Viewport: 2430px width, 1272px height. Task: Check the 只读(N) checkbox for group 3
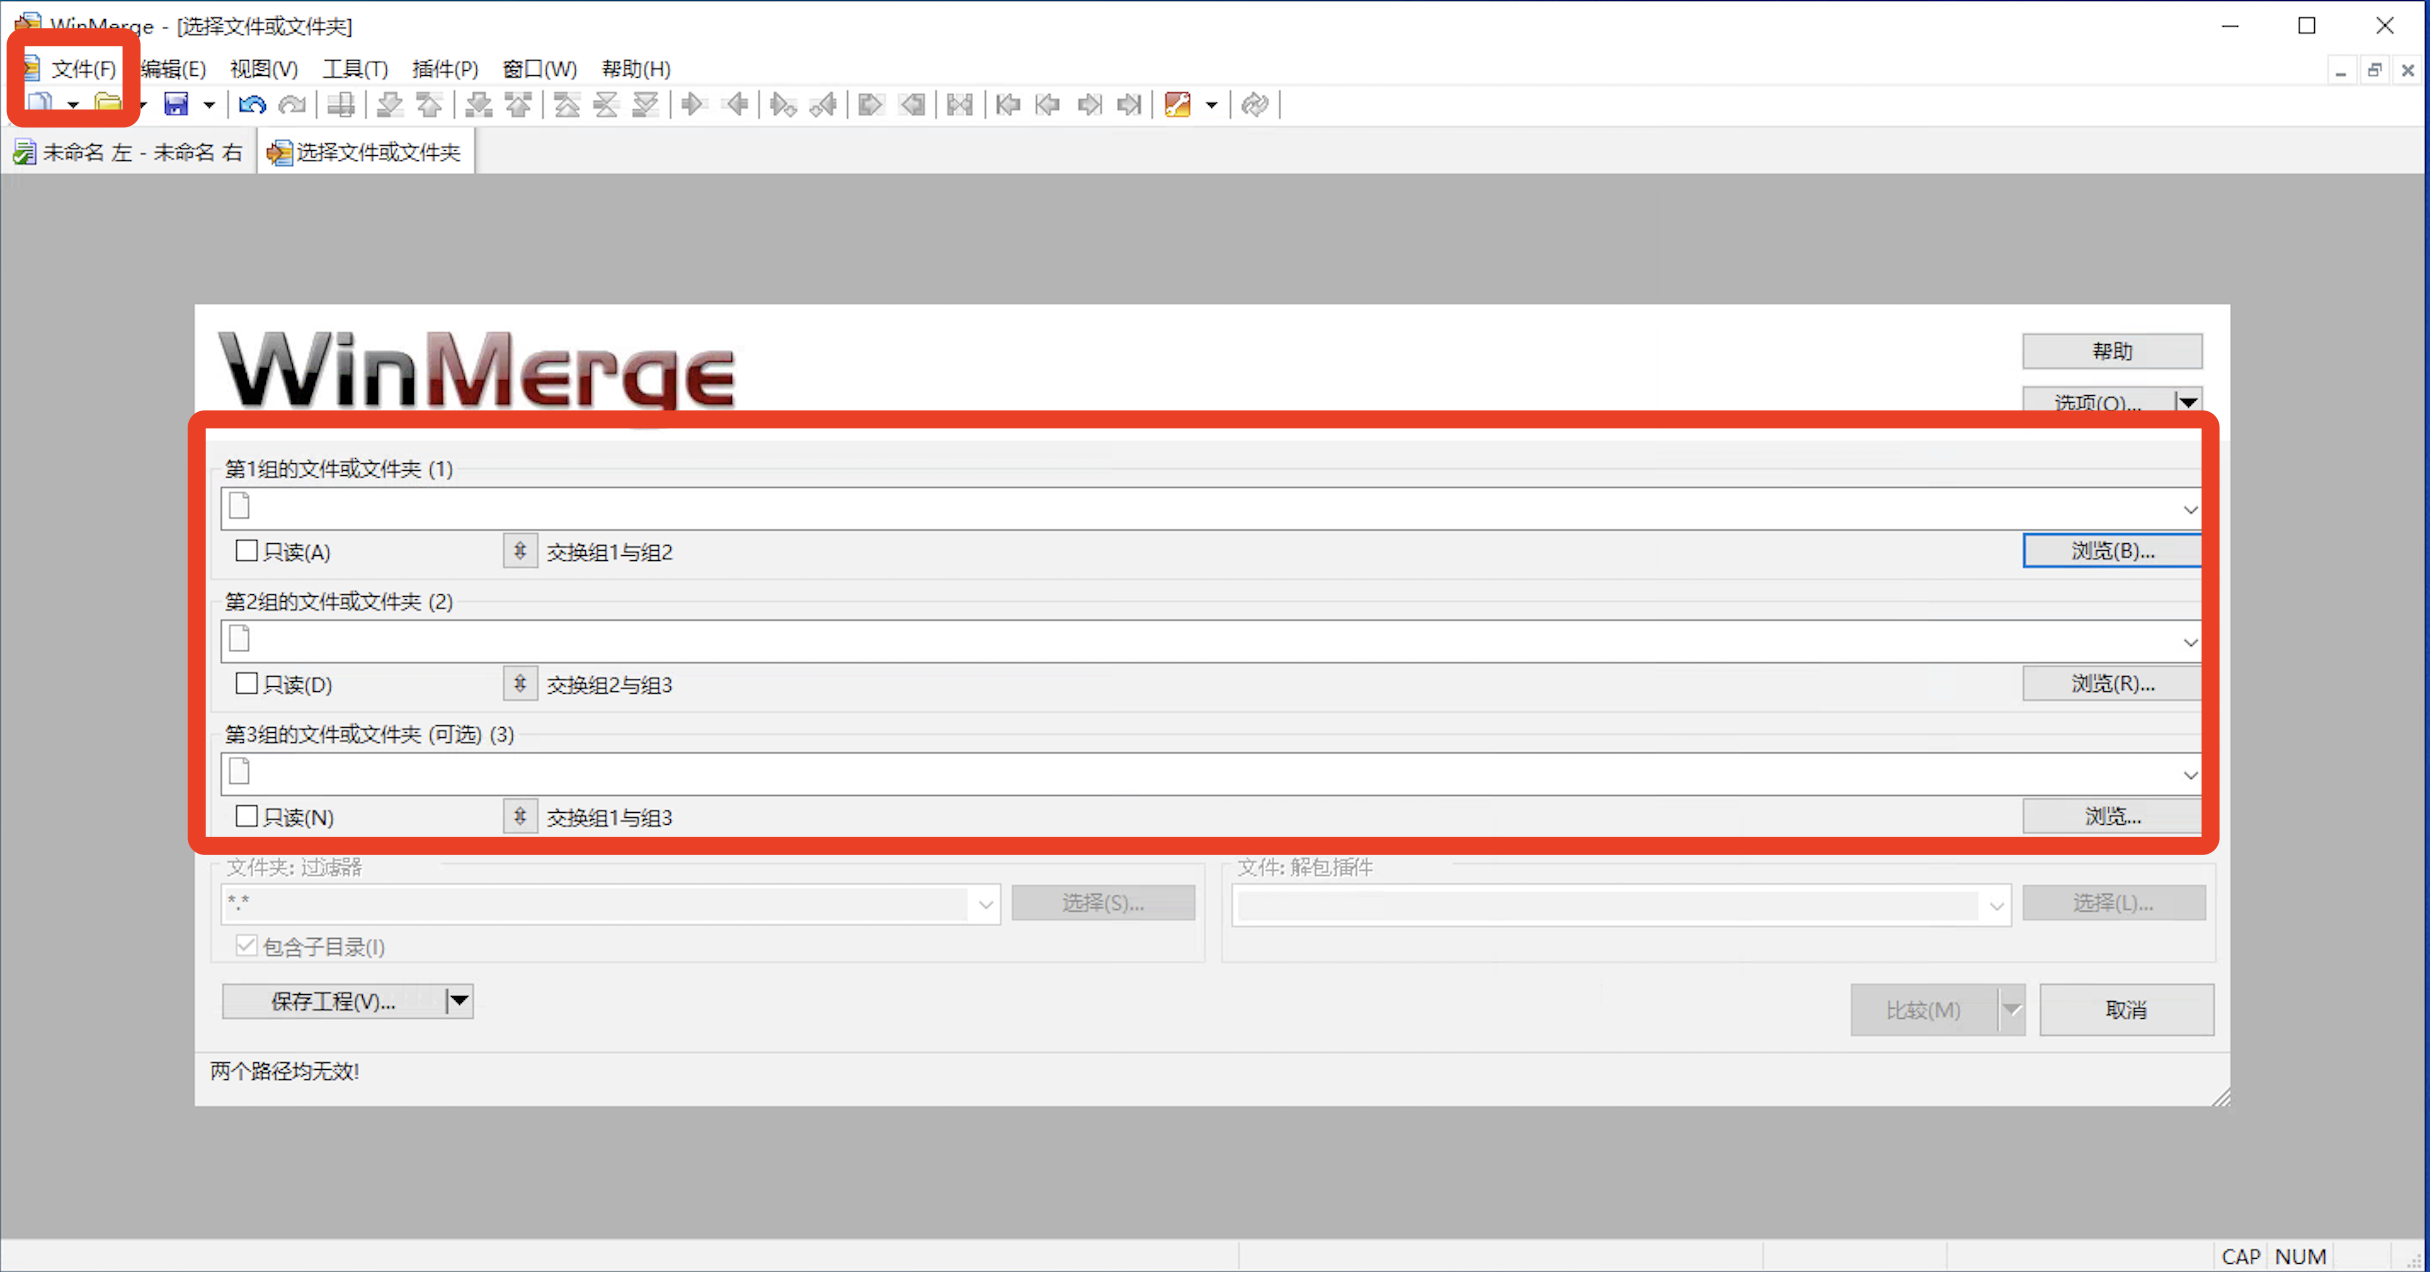[x=246, y=817]
